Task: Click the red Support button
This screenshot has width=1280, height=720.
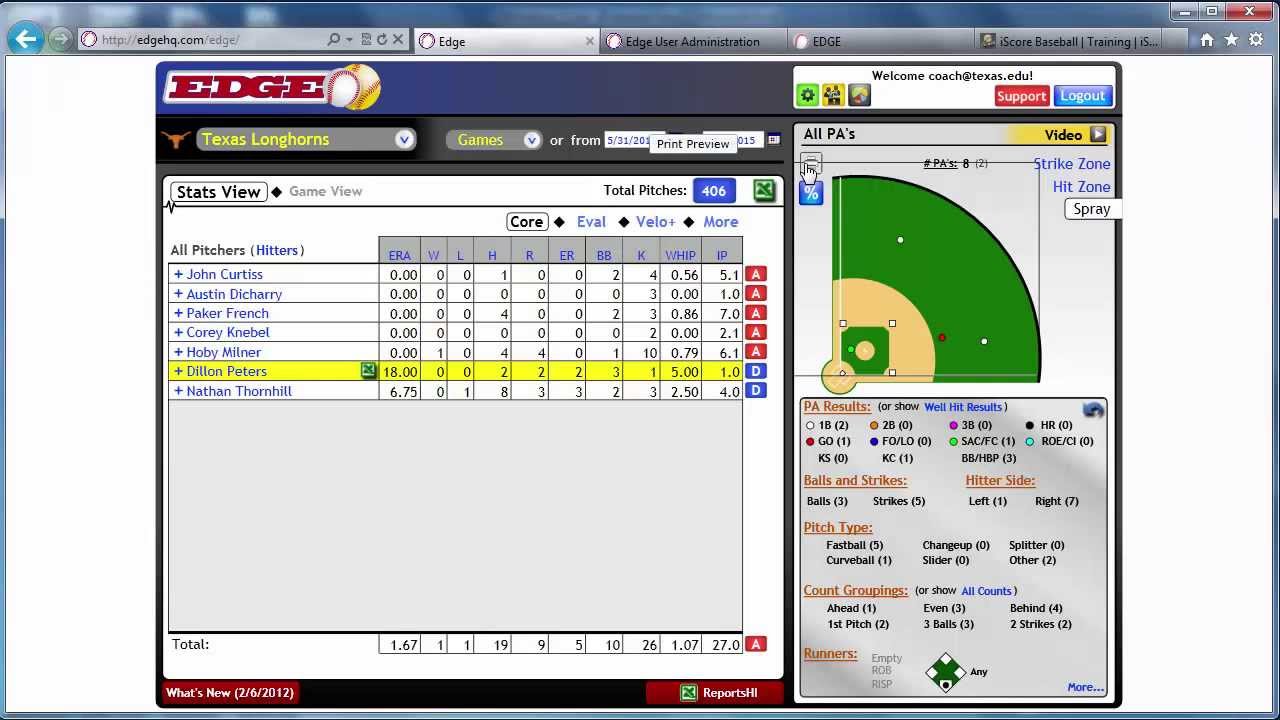Action: click(x=1021, y=96)
